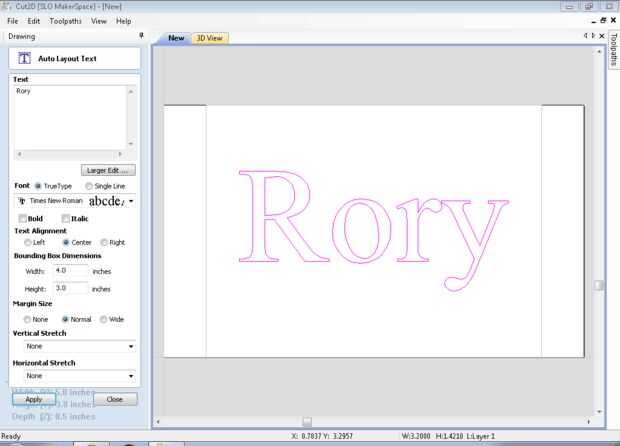Image resolution: width=620 pixels, height=446 pixels.
Task: Click the Auto Layout Text icon
Action: pyautogui.click(x=25, y=59)
